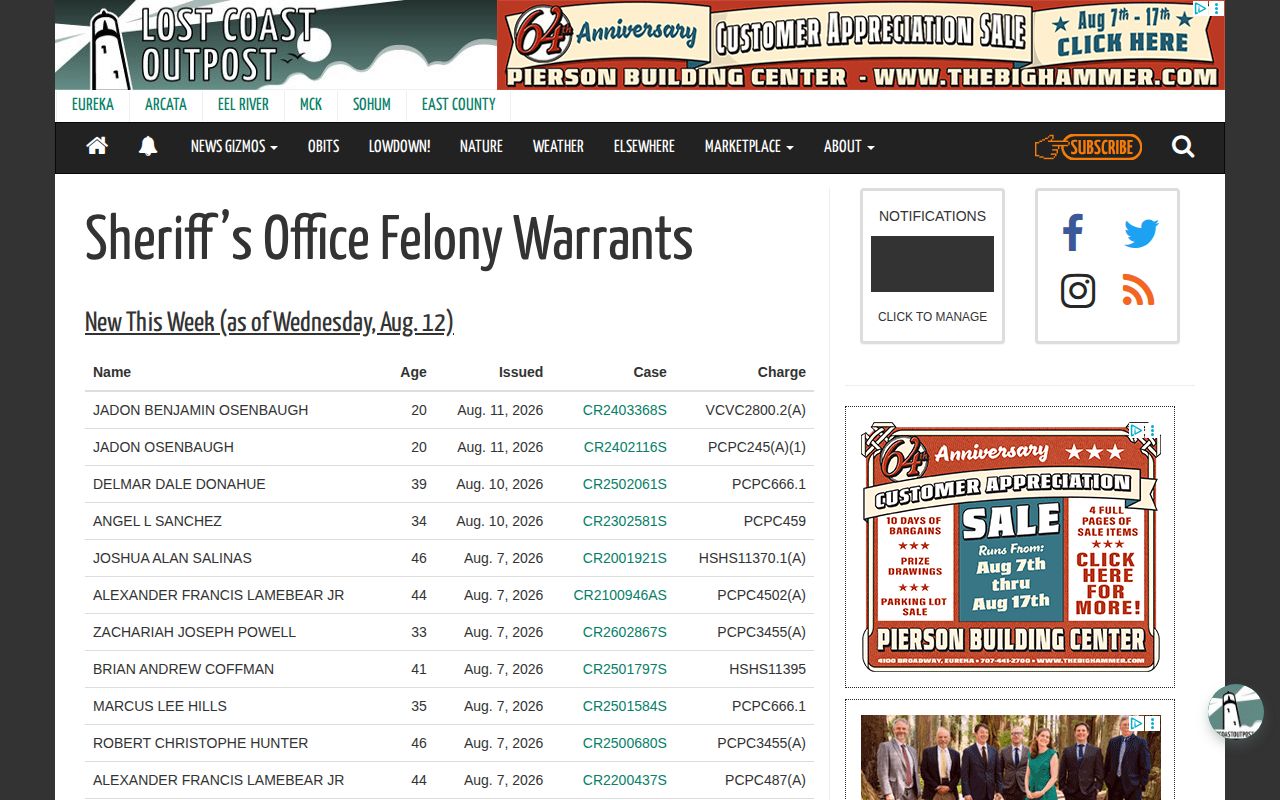Image resolution: width=1280 pixels, height=800 pixels.
Task: Open the notifications bell icon
Action: coord(148,146)
